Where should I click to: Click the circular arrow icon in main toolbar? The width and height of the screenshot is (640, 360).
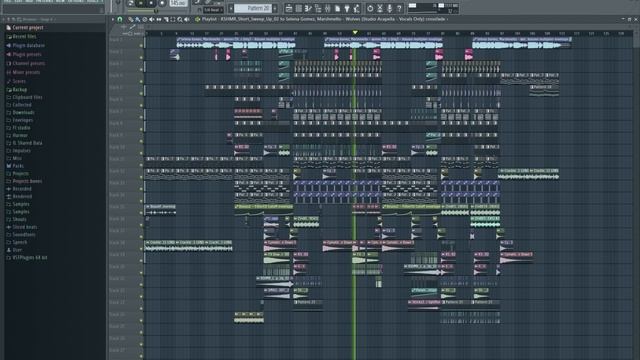click(370, 8)
